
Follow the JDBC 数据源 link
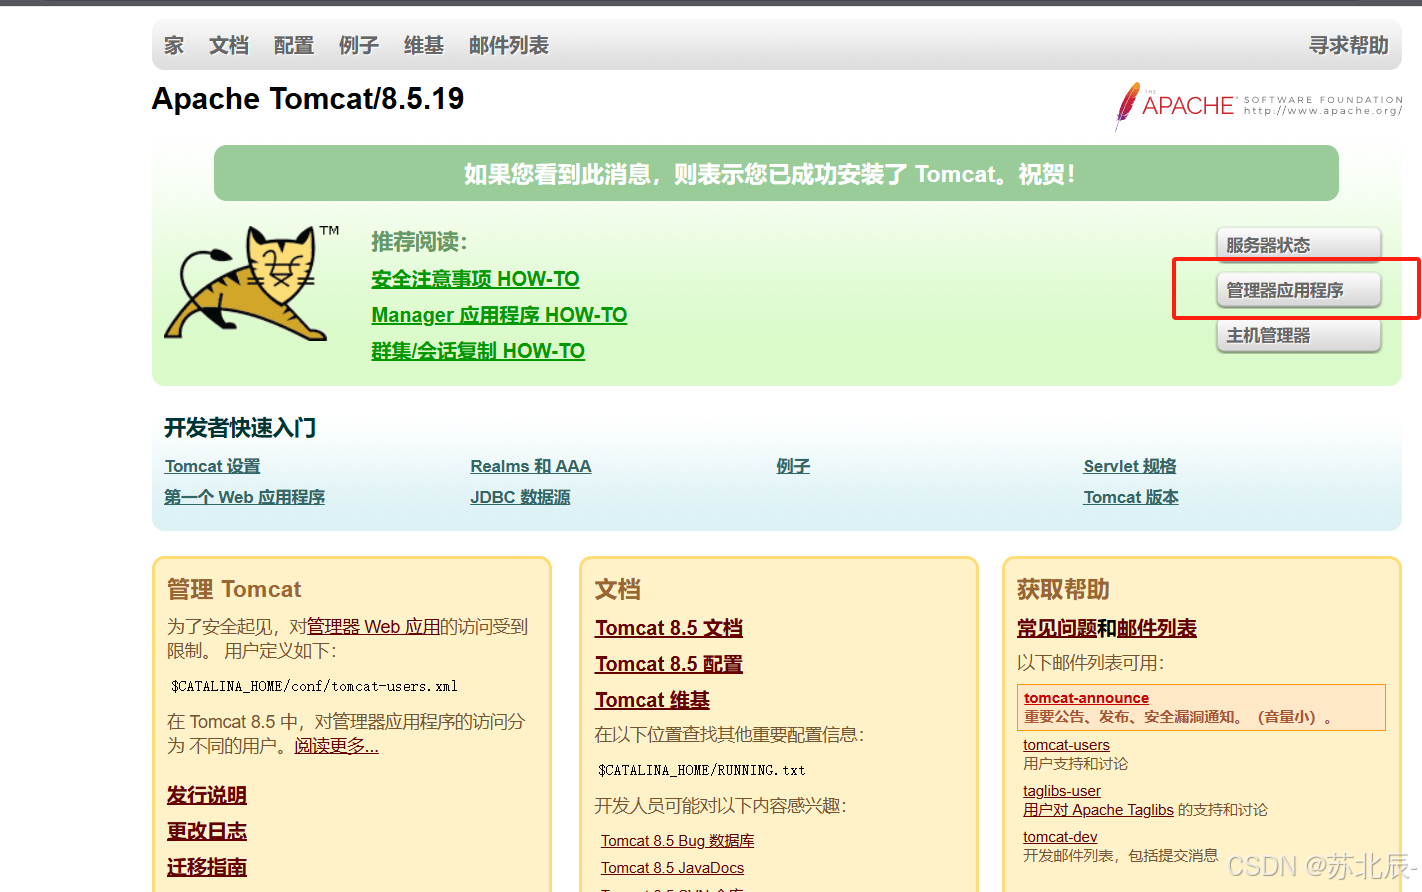[520, 497]
